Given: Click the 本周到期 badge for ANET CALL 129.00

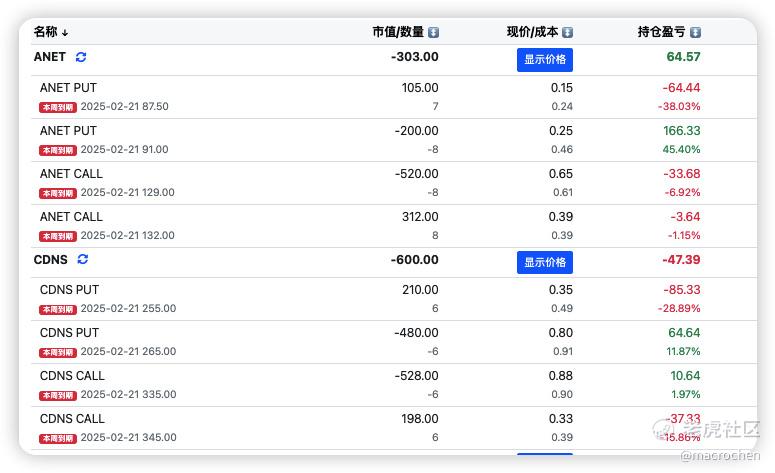Looking at the screenshot, I should [x=58, y=193].
